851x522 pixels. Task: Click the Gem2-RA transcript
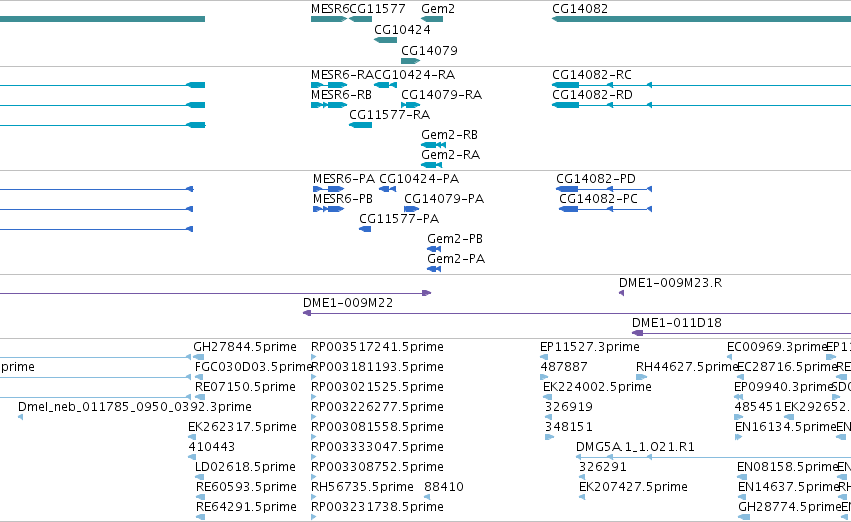click(431, 165)
